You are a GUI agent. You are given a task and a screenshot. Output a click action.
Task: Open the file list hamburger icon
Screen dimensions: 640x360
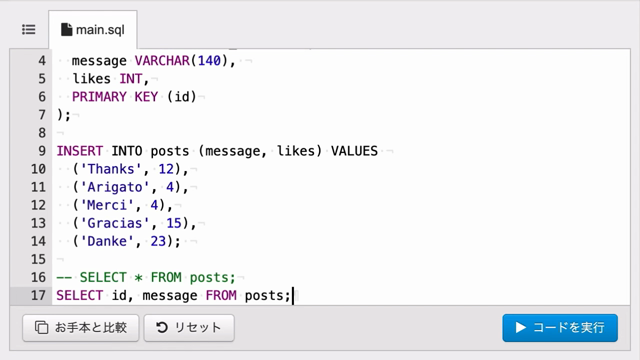point(29,29)
